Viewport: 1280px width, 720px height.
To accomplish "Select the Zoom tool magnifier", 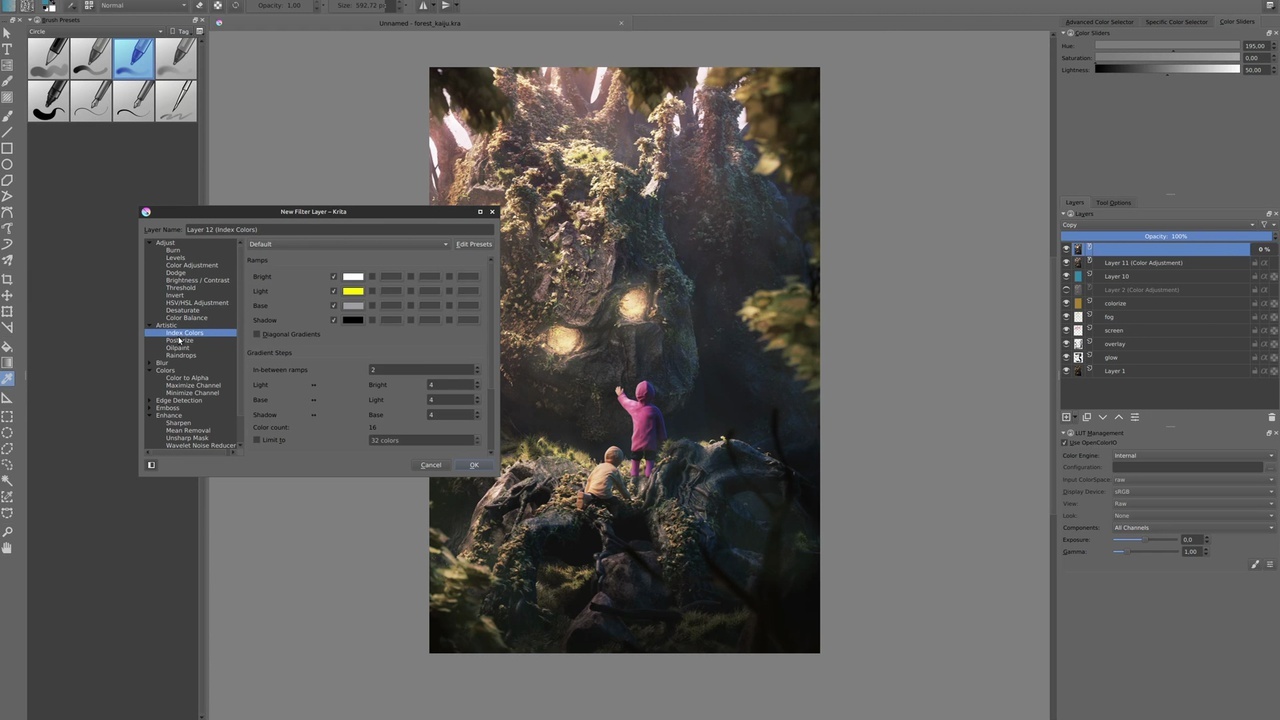I will click(7, 531).
